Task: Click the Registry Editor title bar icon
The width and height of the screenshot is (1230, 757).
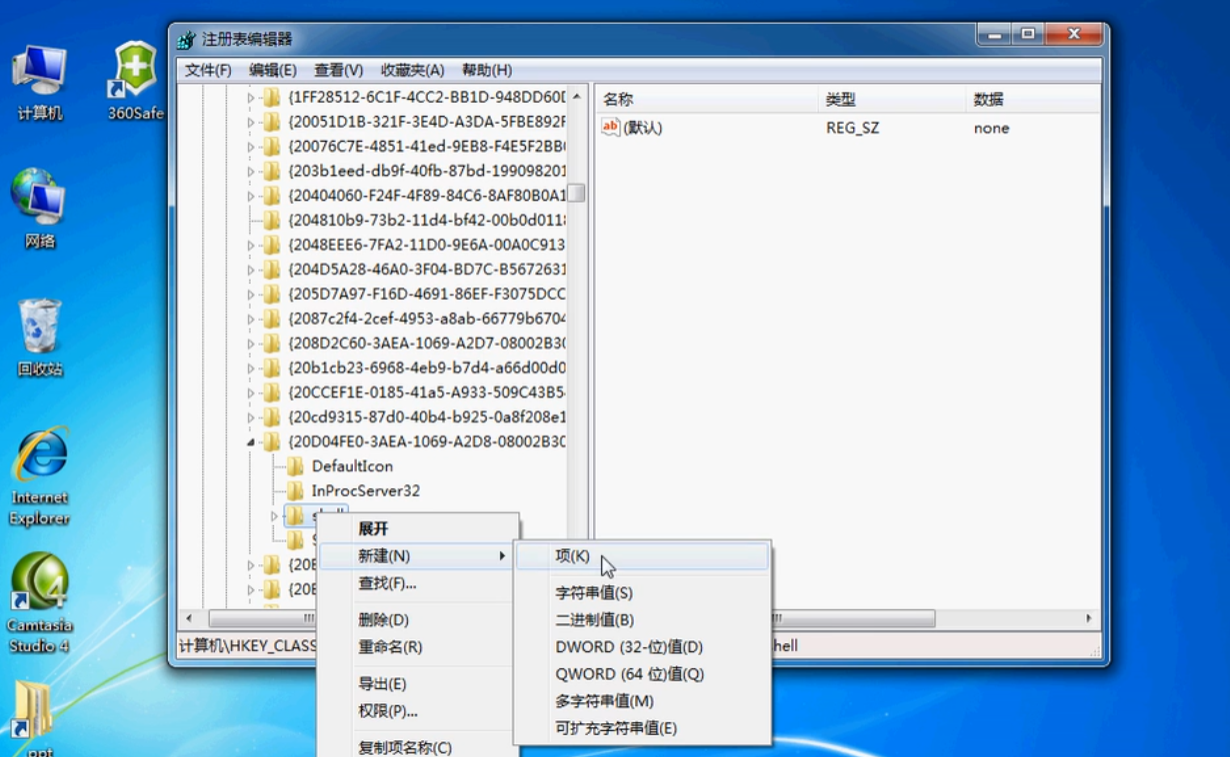Action: 186,39
